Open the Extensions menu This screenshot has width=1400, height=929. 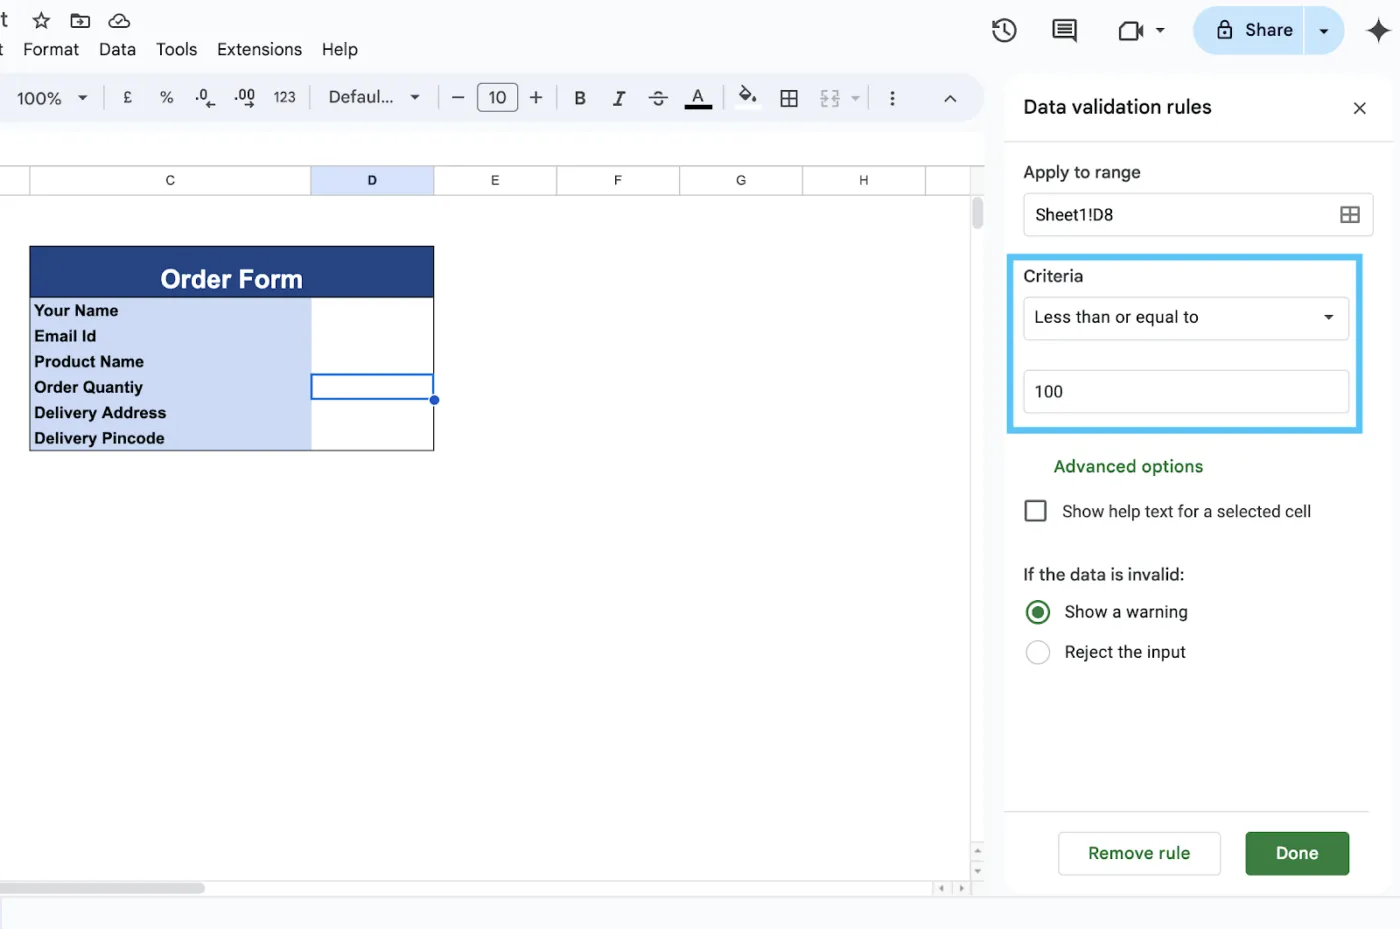point(259,49)
